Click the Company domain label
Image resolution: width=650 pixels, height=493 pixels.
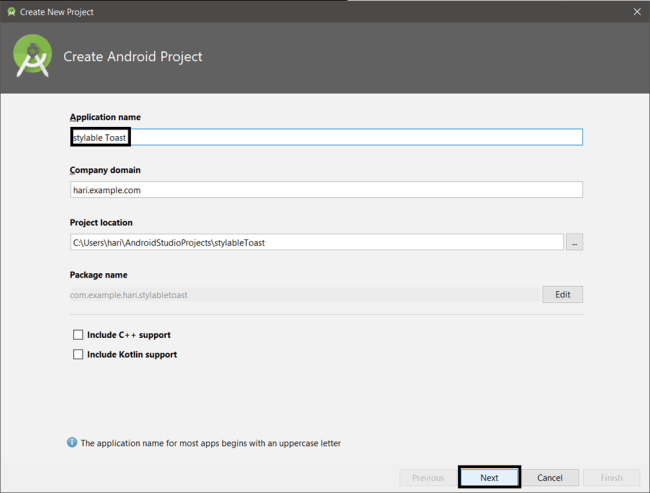click(105, 170)
